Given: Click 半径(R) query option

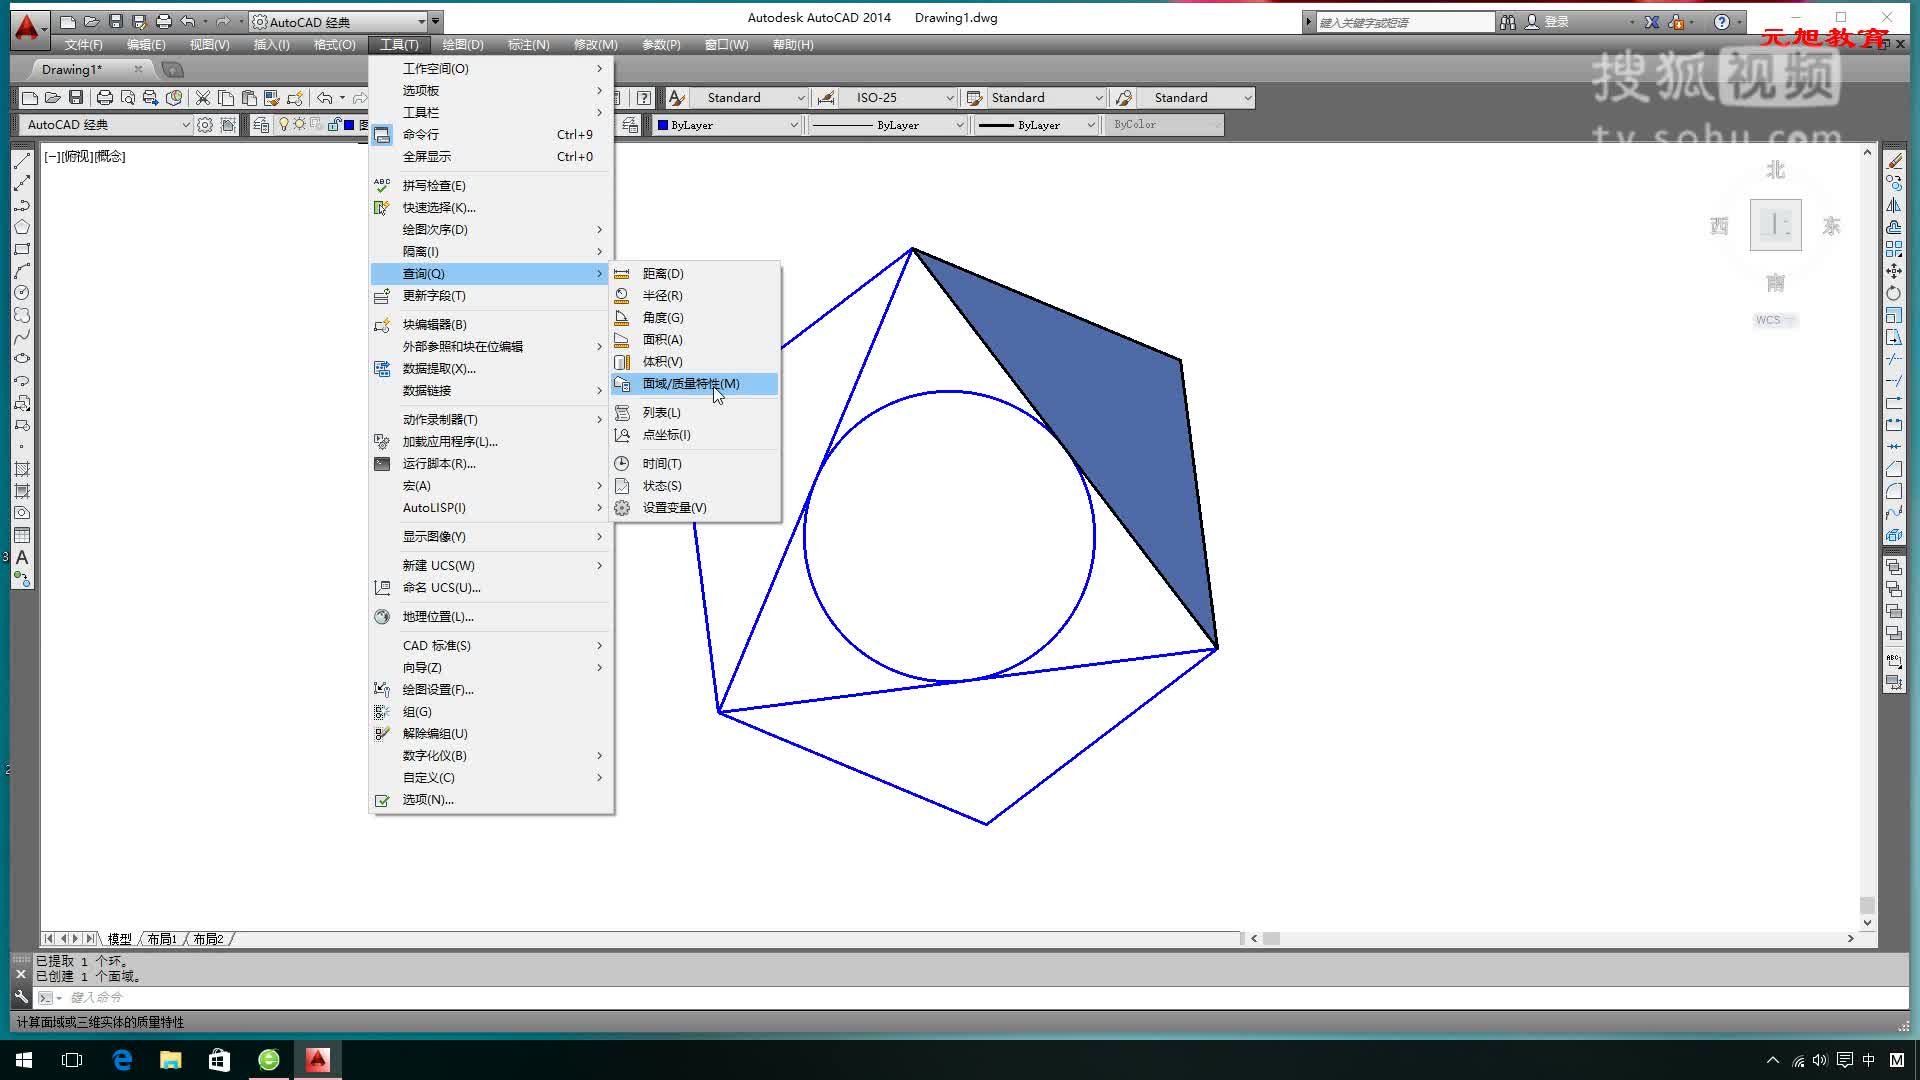Looking at the screenshot, I should point(662,294).
